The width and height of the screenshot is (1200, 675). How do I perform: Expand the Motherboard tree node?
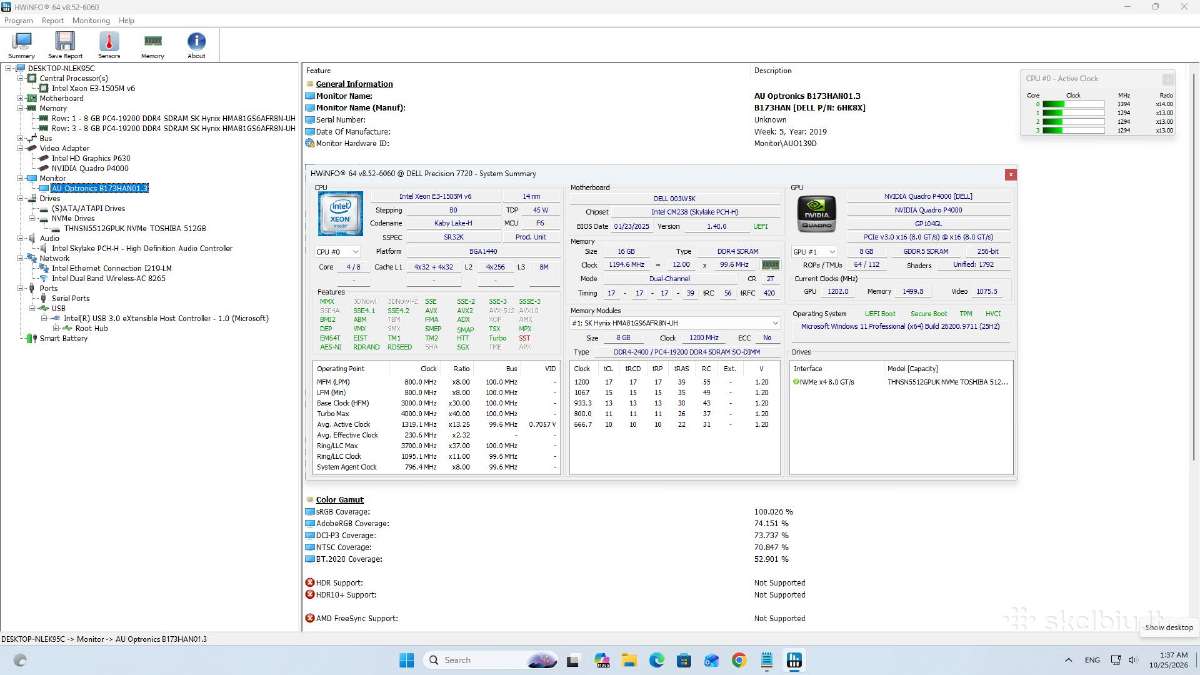click(21, 98)
